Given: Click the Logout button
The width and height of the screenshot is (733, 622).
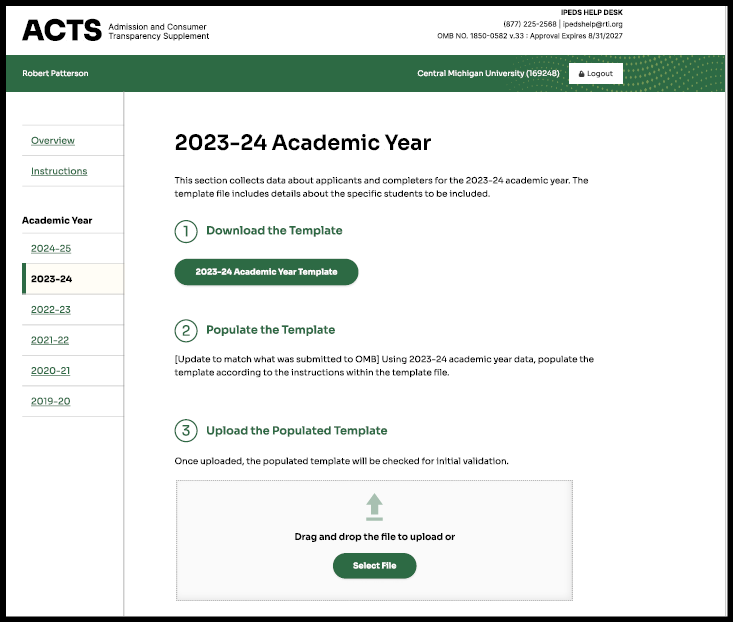Looking at the screenshot, I should [x=596, y=74].
